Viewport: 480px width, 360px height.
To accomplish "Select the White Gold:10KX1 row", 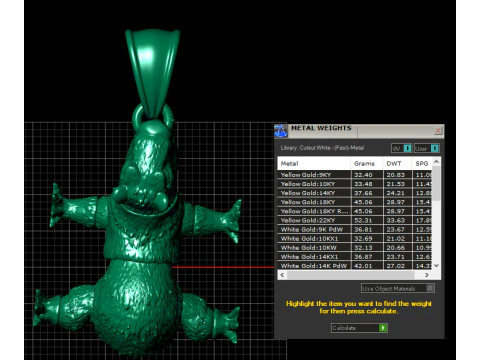I will [355, 238].
